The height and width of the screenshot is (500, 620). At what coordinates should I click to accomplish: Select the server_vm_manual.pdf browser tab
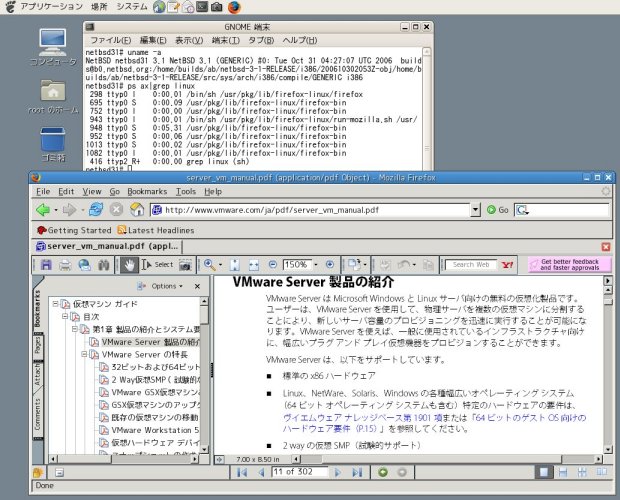(107, 246)
